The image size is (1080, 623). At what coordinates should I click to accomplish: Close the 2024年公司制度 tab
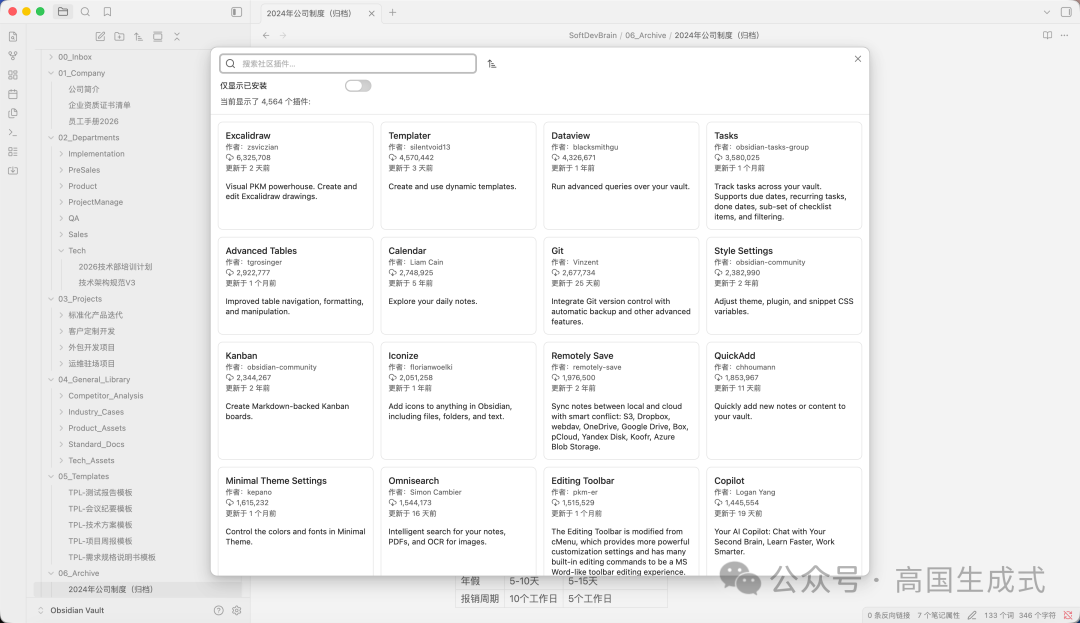click(x=372, y=13)
